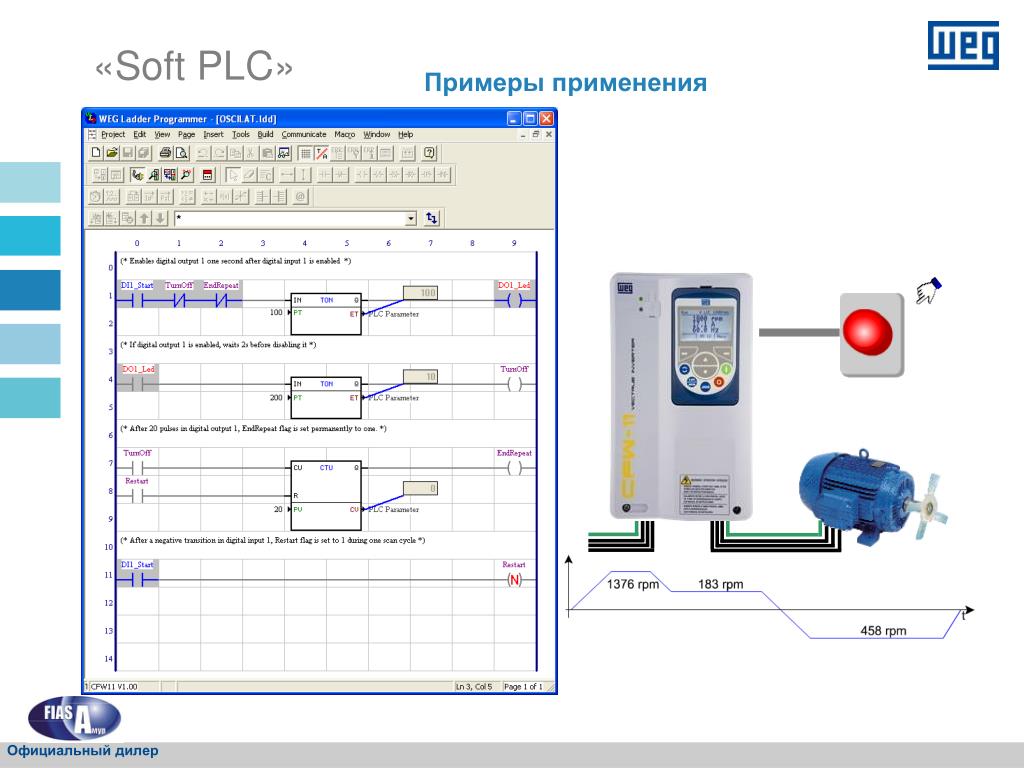Click the 'CFW11 V1.00' status bar entry
The image size is (1024, 768).
click(x=113, y=686)
